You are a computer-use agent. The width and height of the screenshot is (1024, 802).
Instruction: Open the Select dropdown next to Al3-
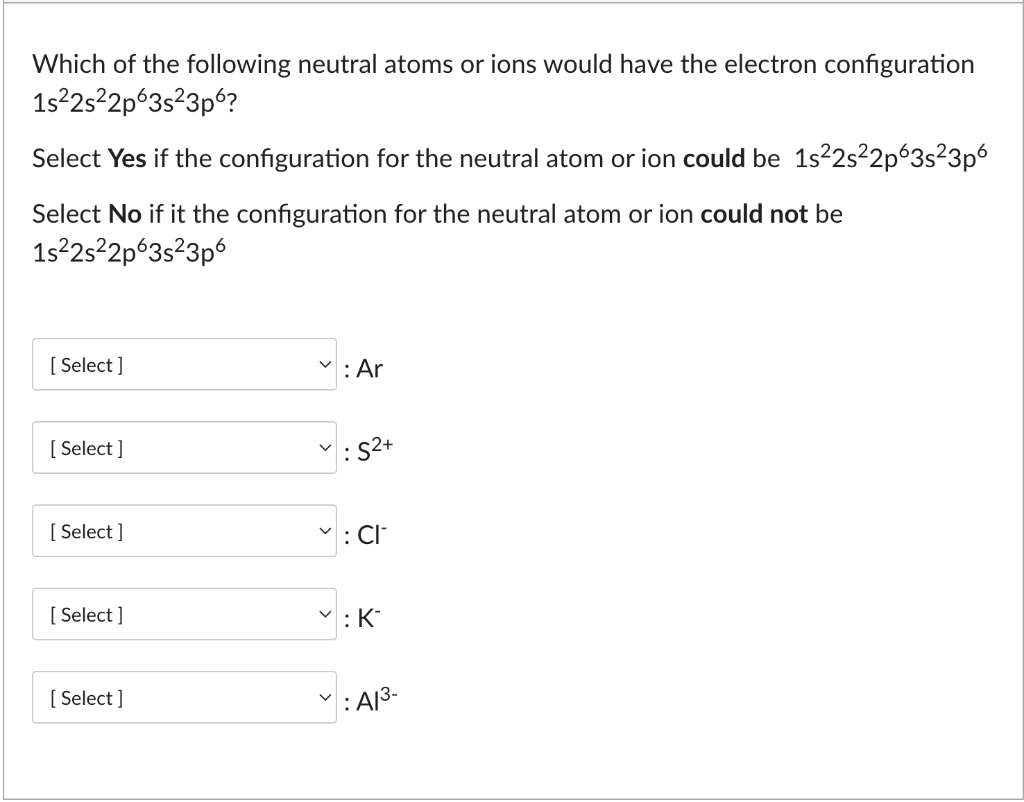pyautogui.click(x=184, y=697)
